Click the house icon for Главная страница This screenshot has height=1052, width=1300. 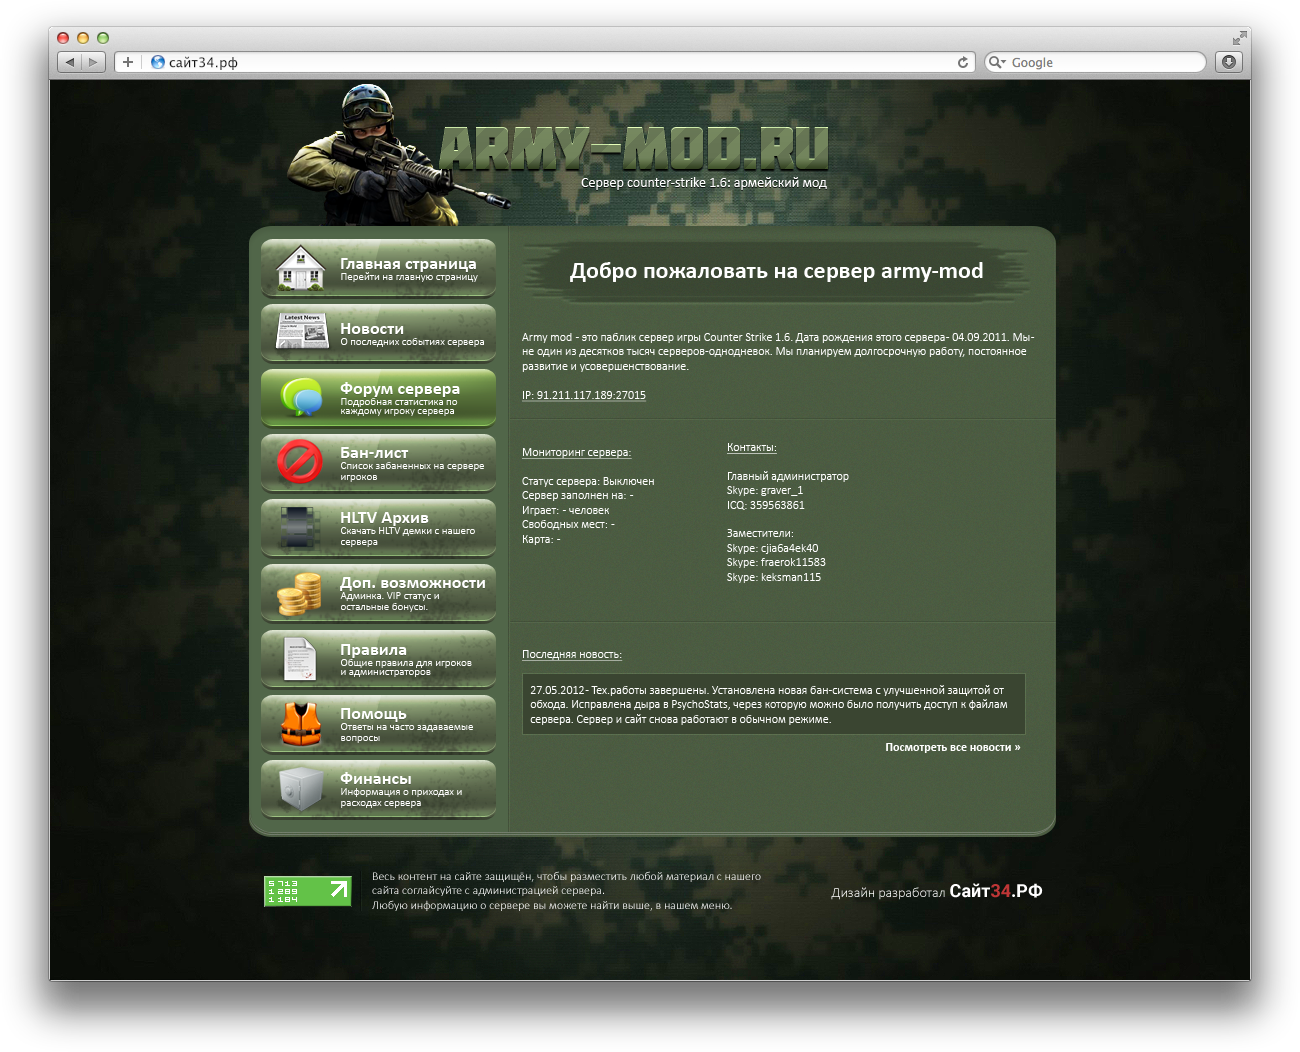(x=300, y=268)
